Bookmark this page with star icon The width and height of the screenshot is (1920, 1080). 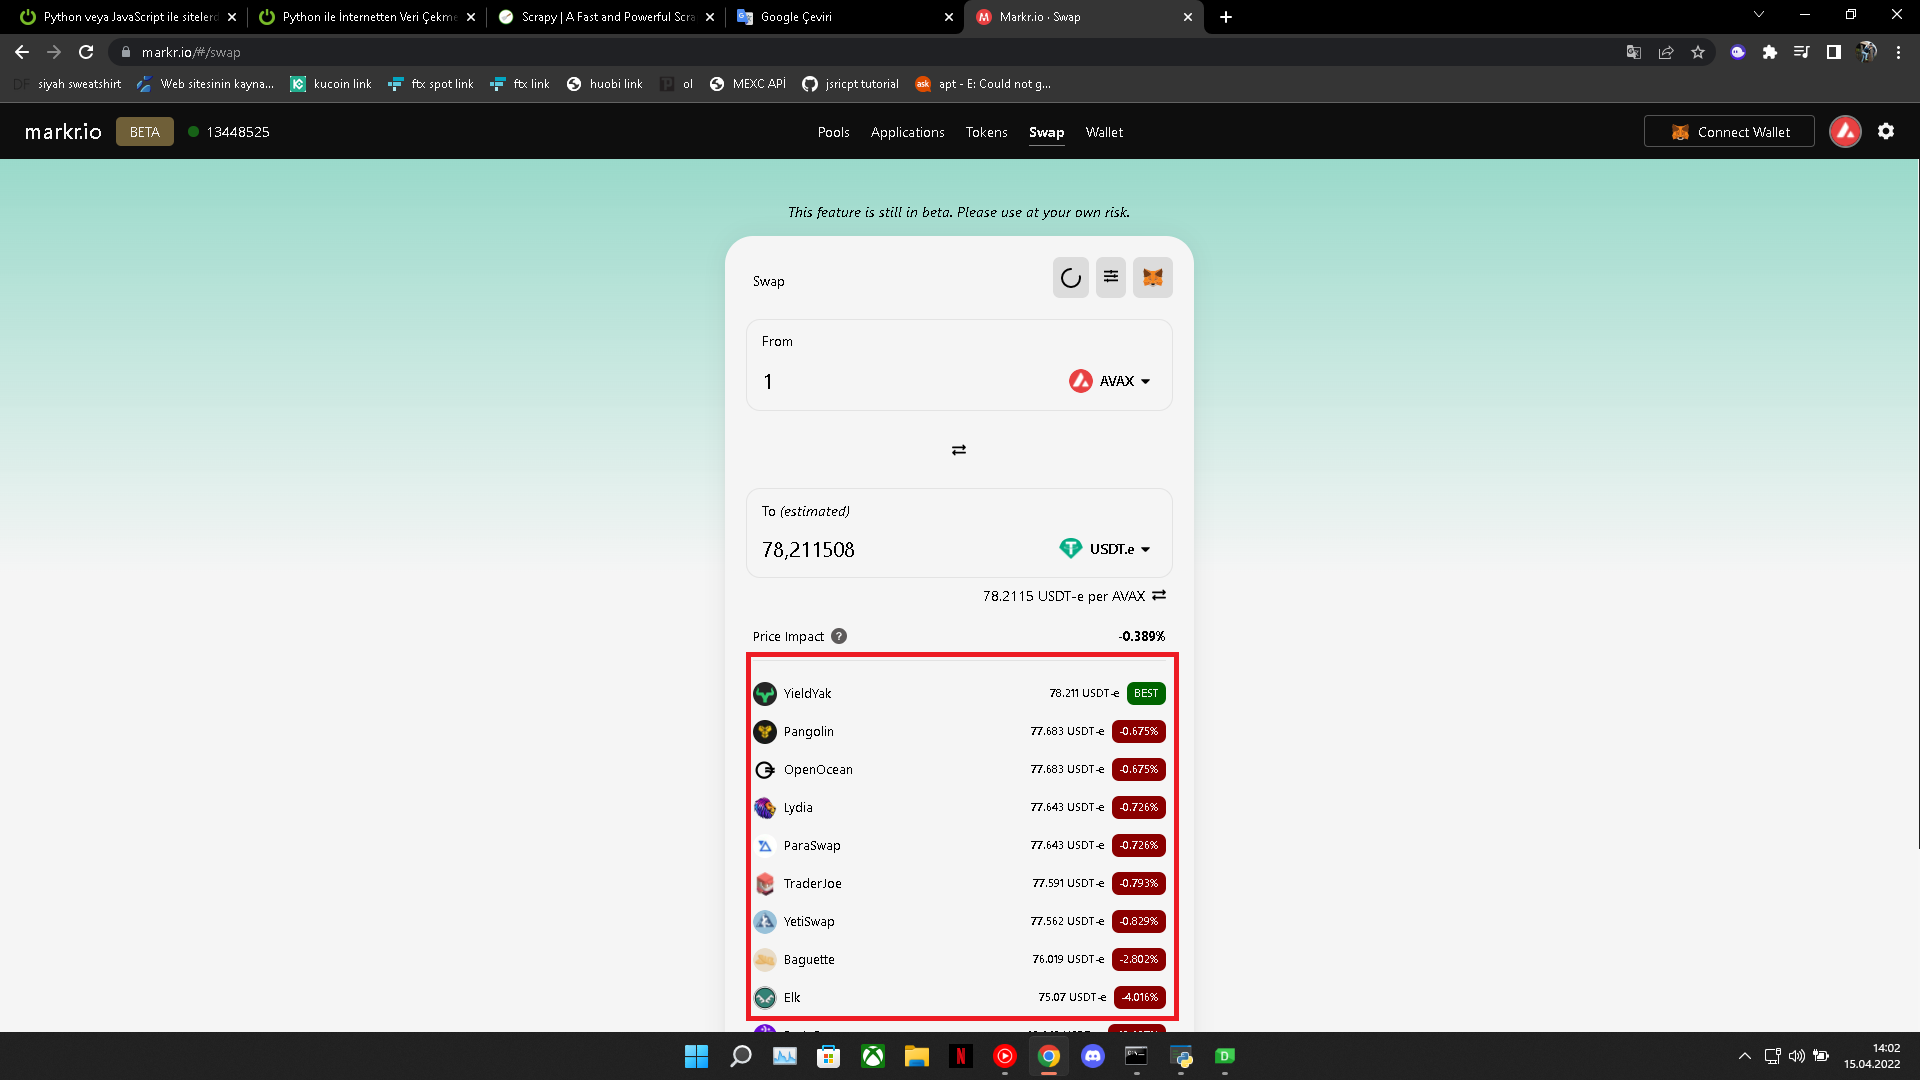point(1697,52)
